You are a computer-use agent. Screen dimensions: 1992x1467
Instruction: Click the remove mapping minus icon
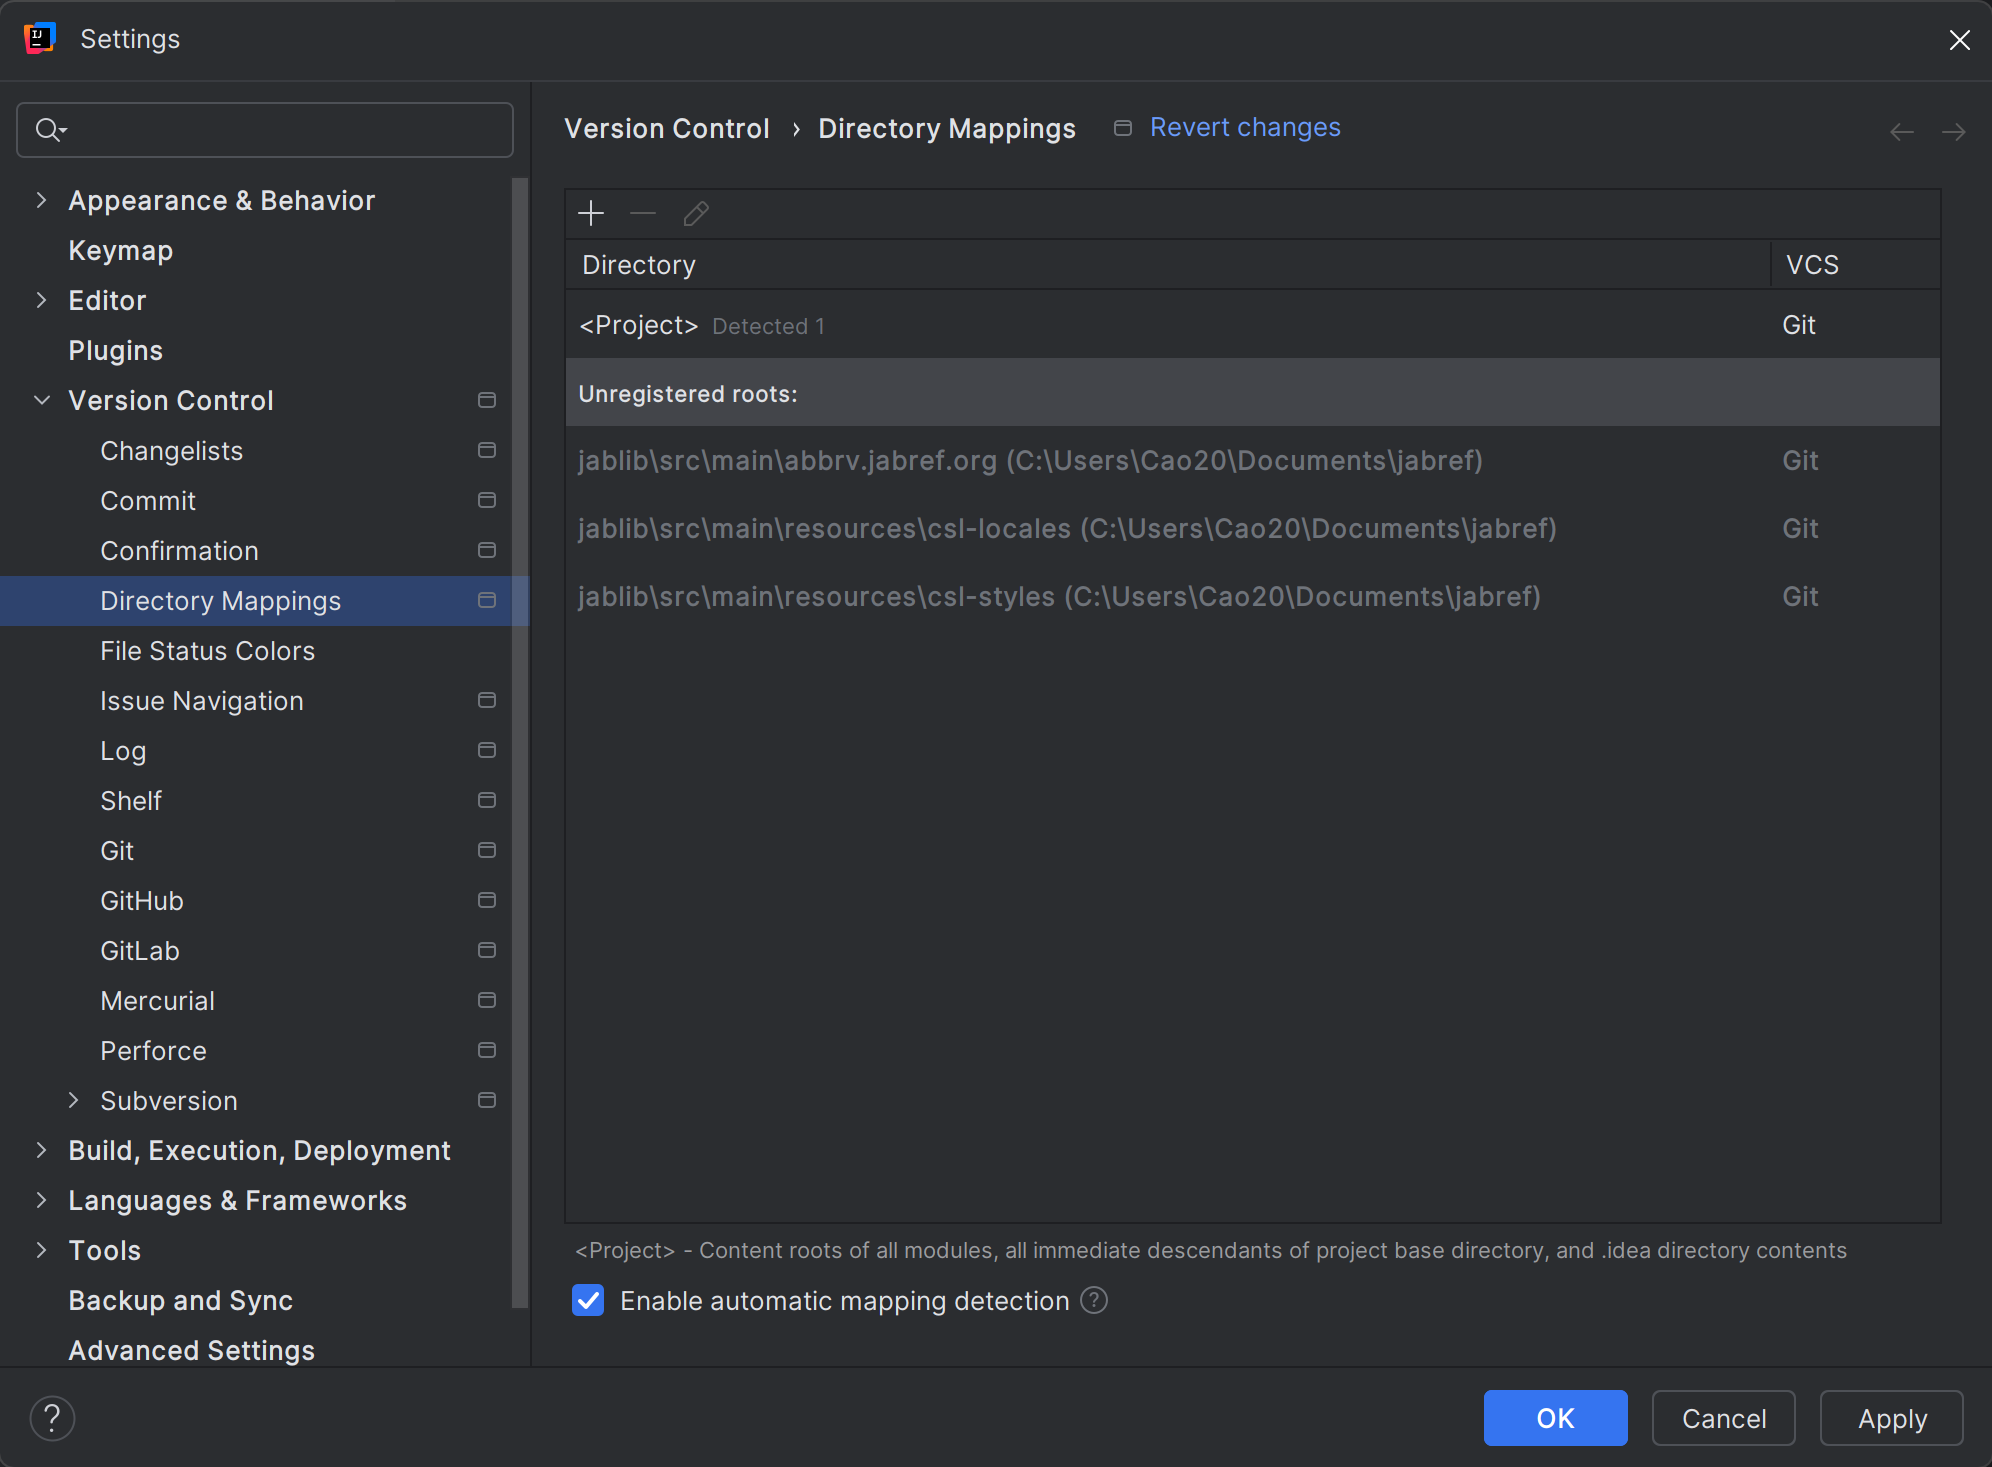[x=643, y=213]
